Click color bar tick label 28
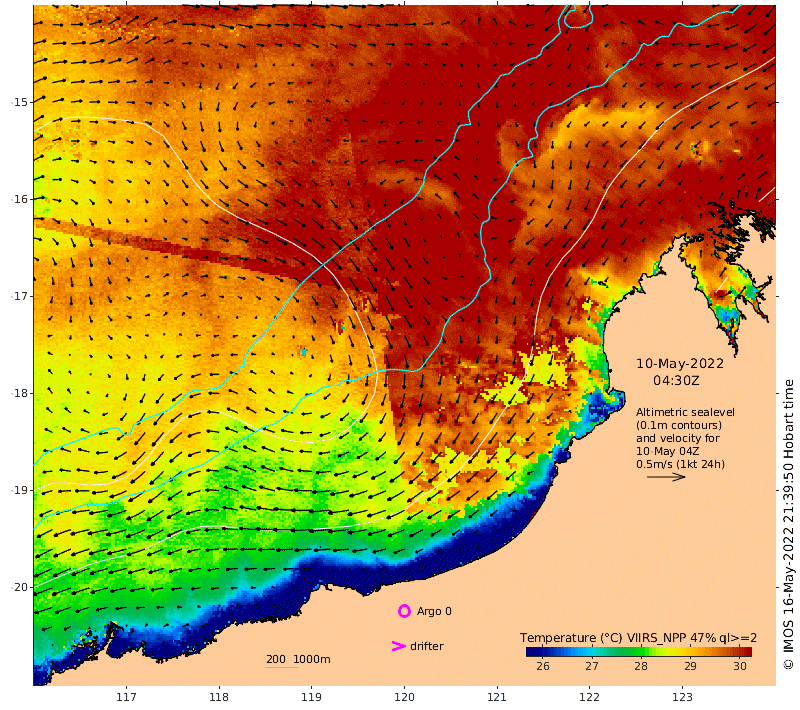Screen dimensions: 800x710 point(641,666)
